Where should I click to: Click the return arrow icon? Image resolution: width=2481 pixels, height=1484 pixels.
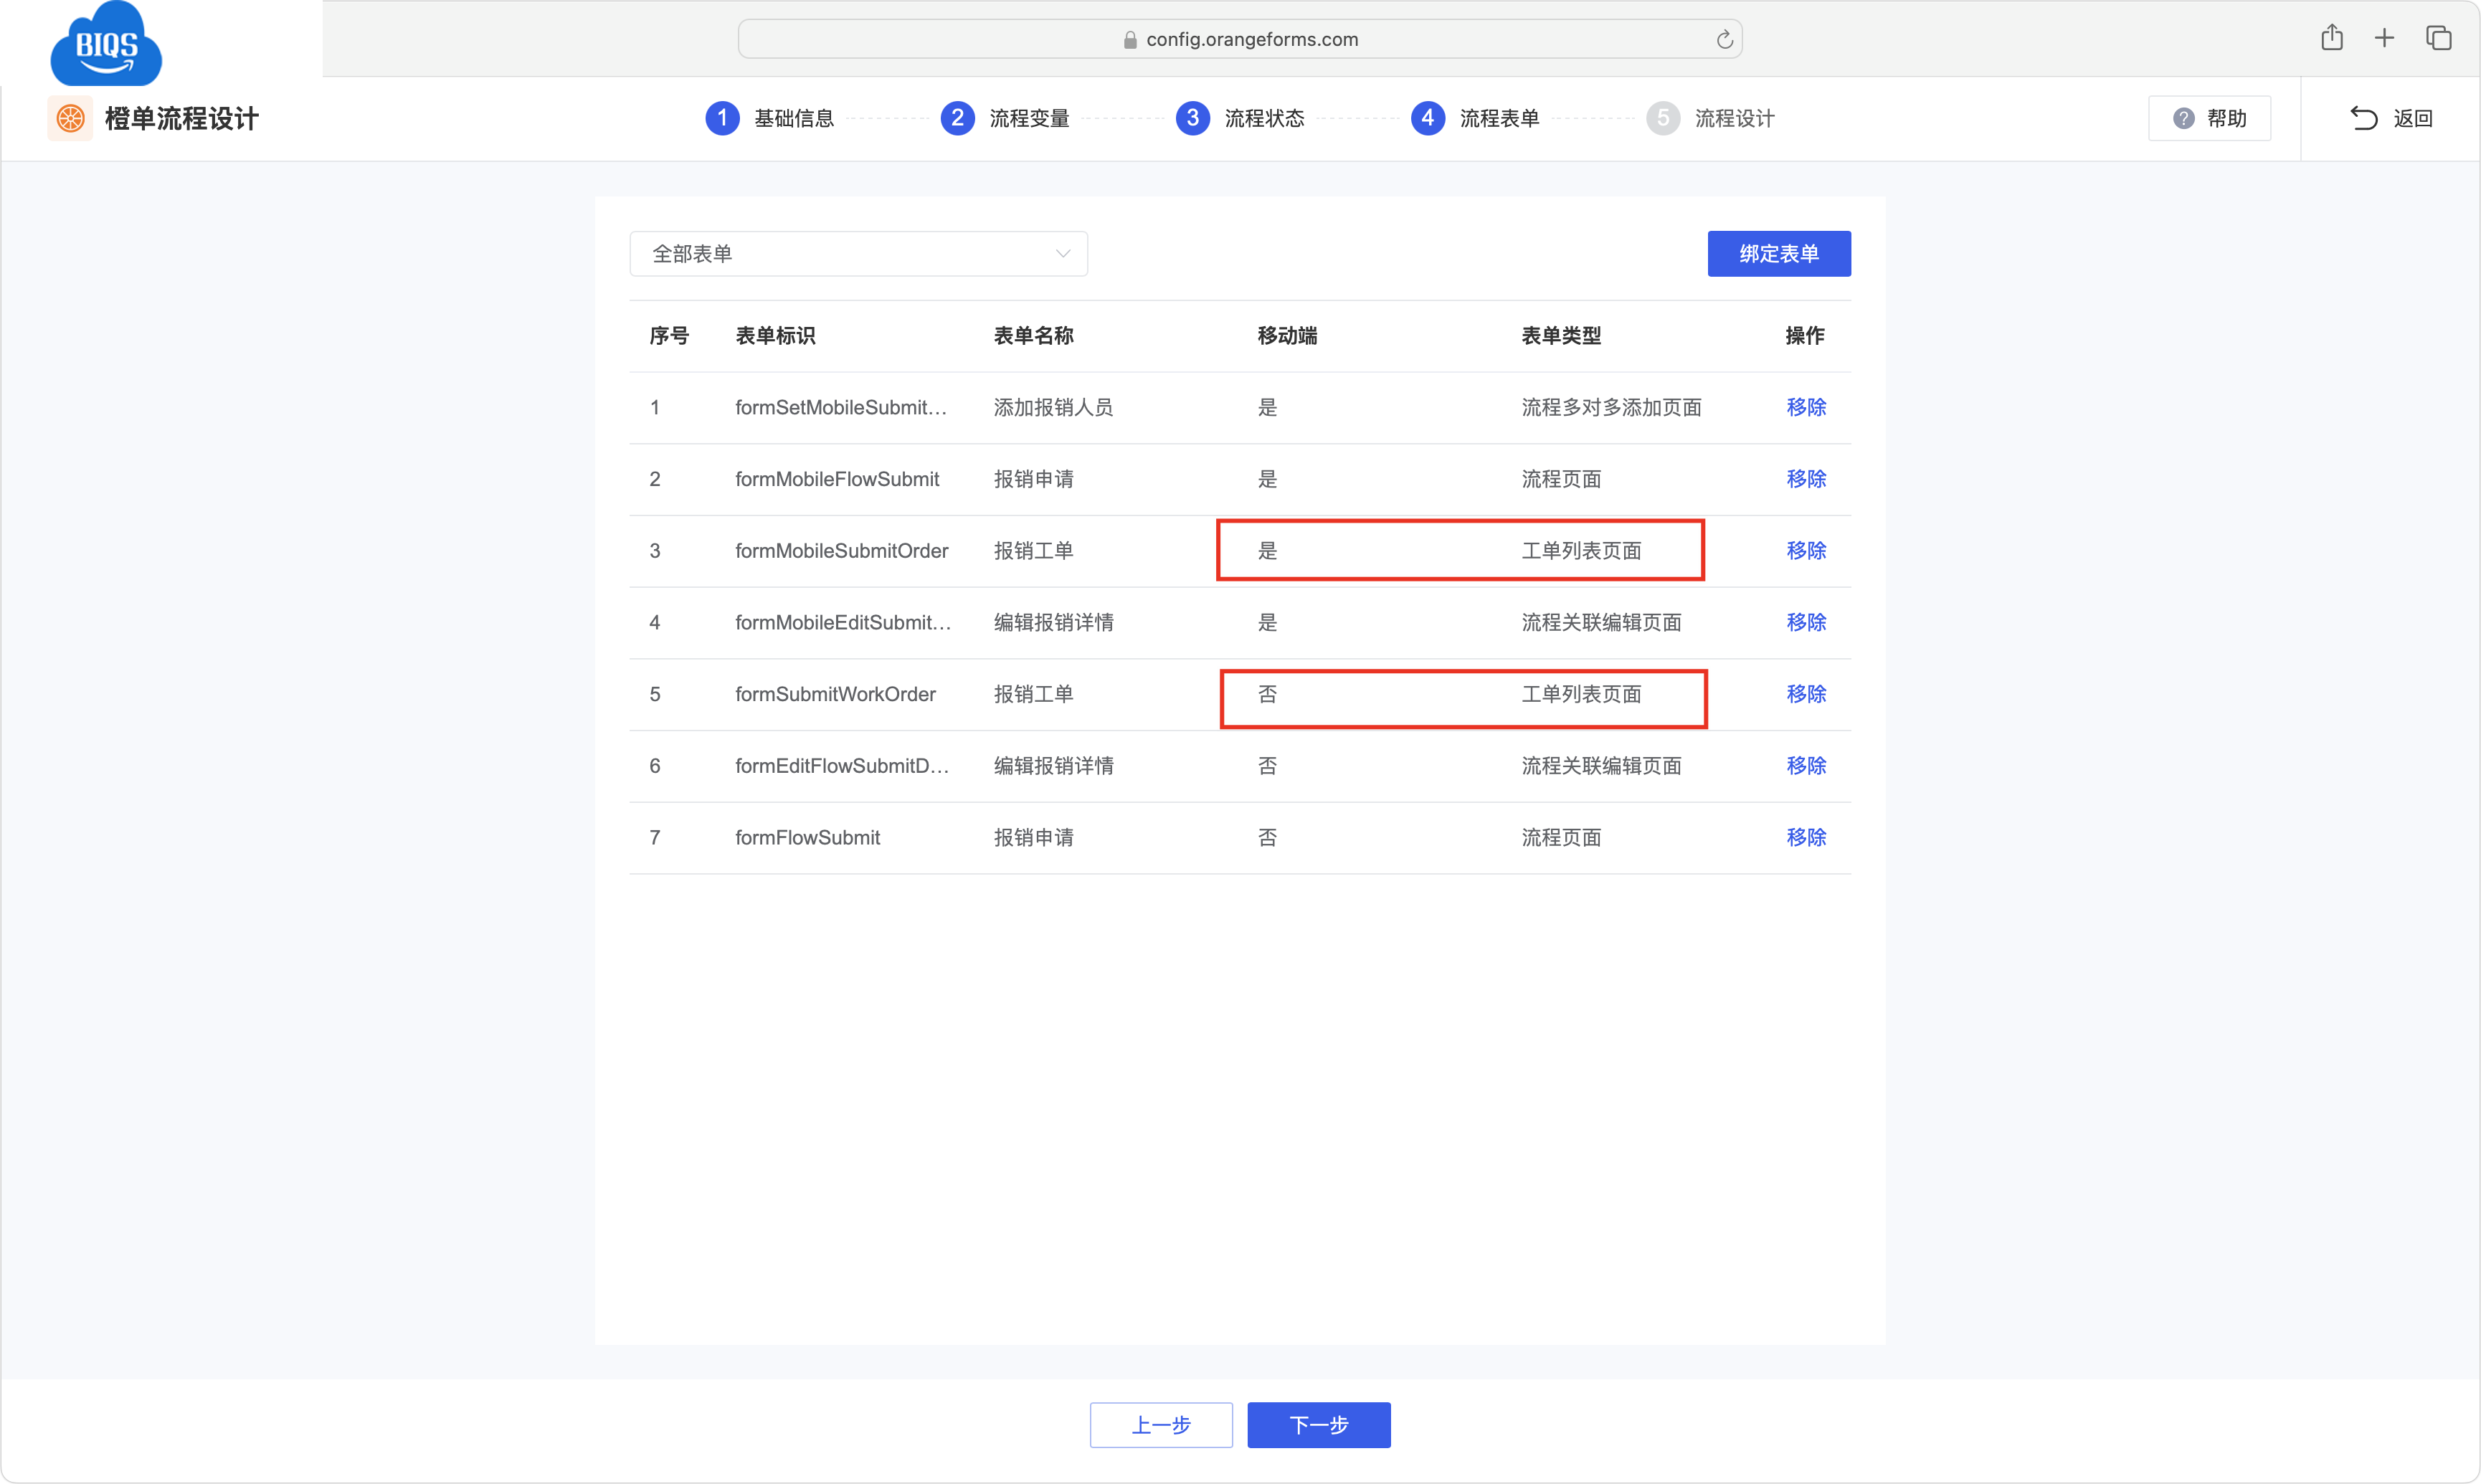(x=2364, y=119)
